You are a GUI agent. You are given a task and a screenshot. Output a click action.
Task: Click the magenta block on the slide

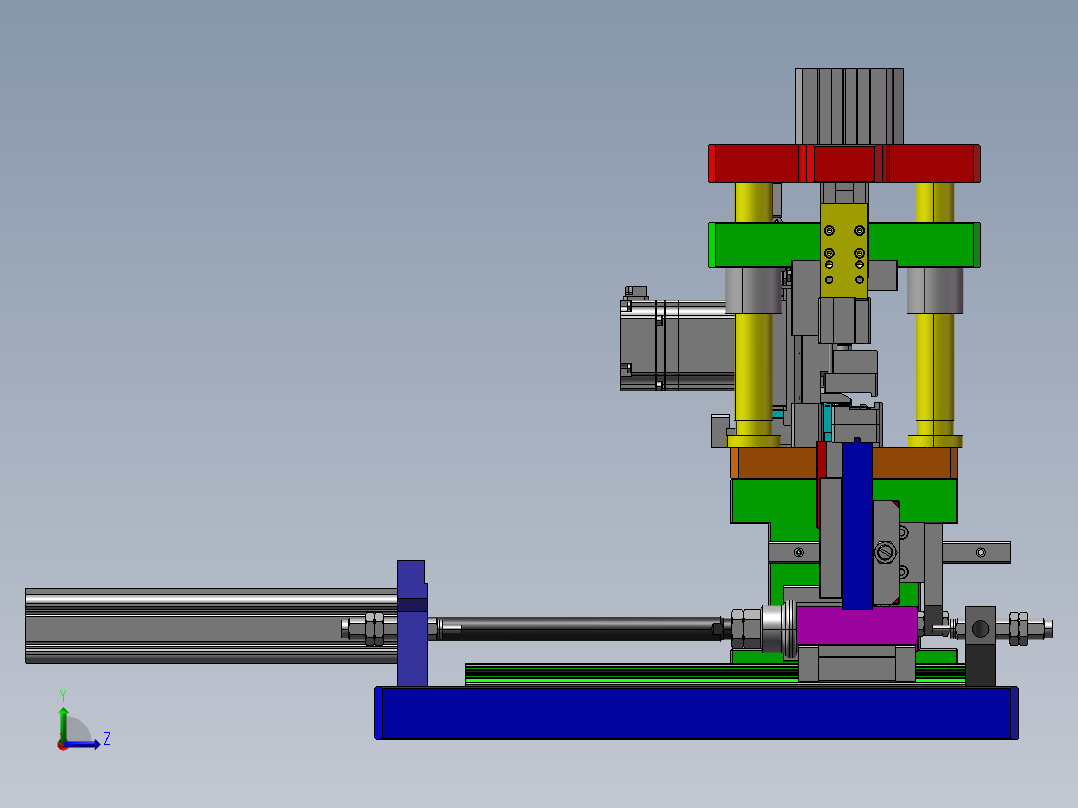pyautogui.click(x=855, y=627)
